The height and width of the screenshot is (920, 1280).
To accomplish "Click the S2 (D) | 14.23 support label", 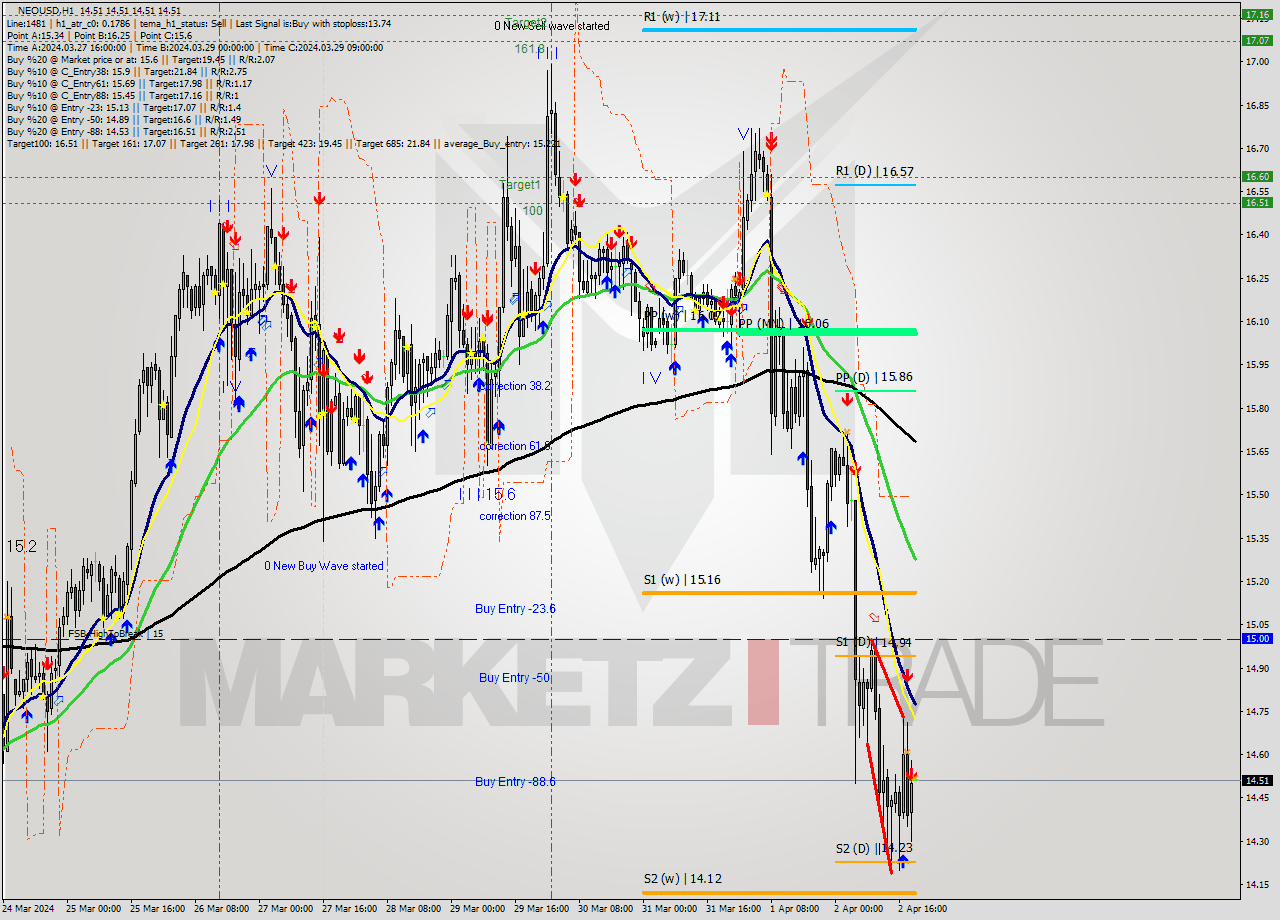I will click(874, 848).
